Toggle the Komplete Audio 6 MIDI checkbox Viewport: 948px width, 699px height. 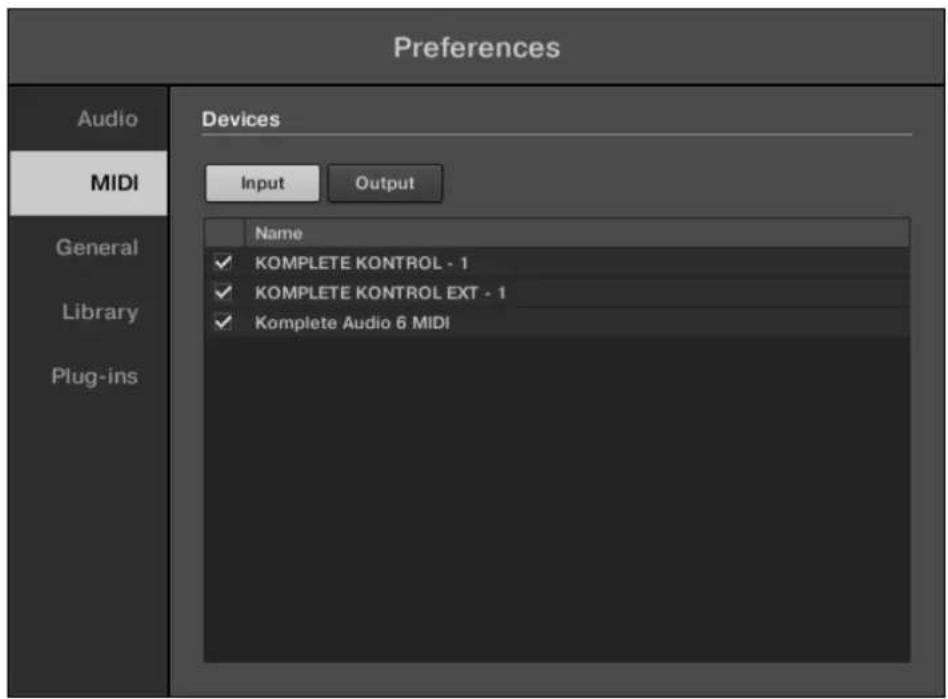point(223,323)
